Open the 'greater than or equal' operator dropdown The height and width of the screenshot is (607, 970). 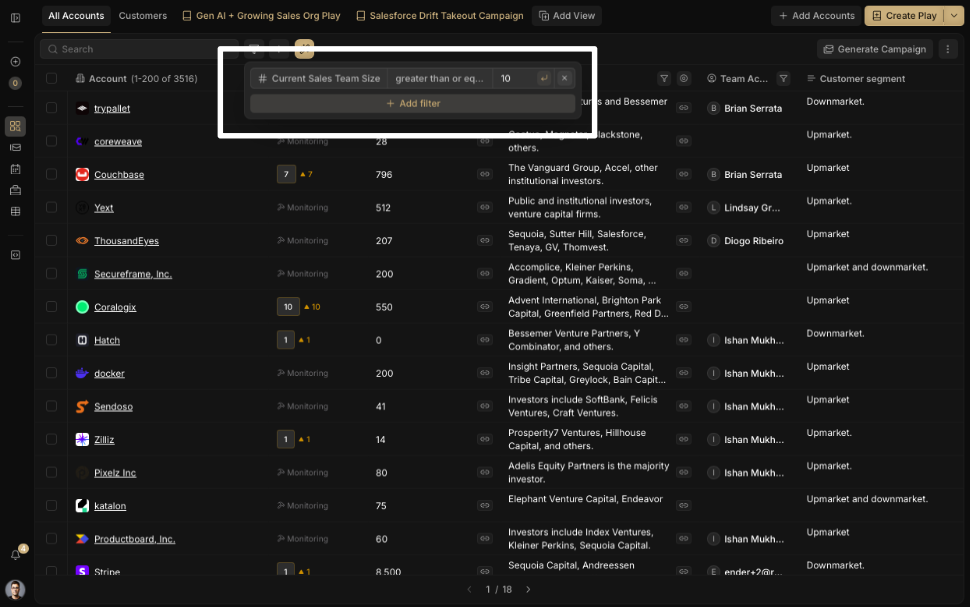439,78
